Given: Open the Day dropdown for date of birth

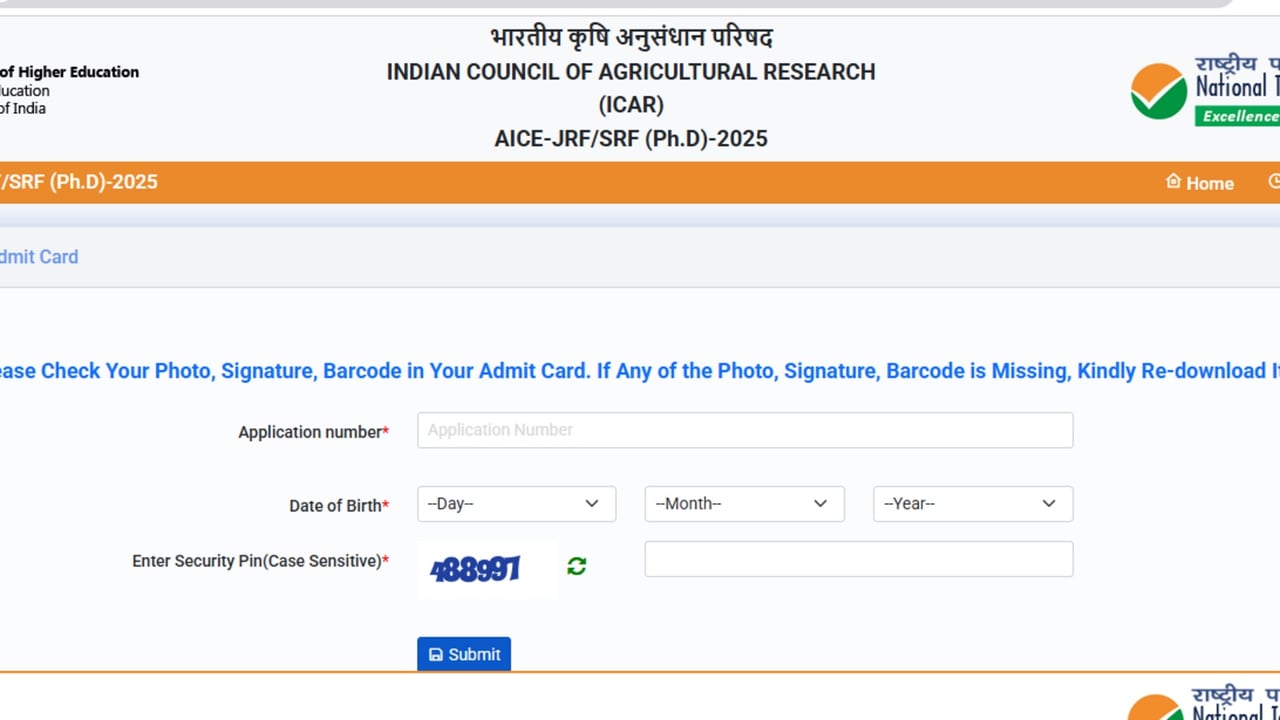Looking at the screenshot, I should (x=516, y=504).
